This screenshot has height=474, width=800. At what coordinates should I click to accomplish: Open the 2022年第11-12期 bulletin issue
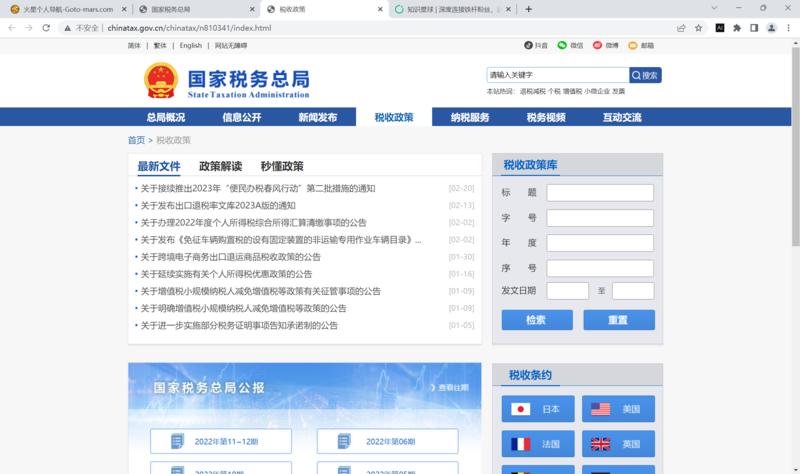click(221, 441)
